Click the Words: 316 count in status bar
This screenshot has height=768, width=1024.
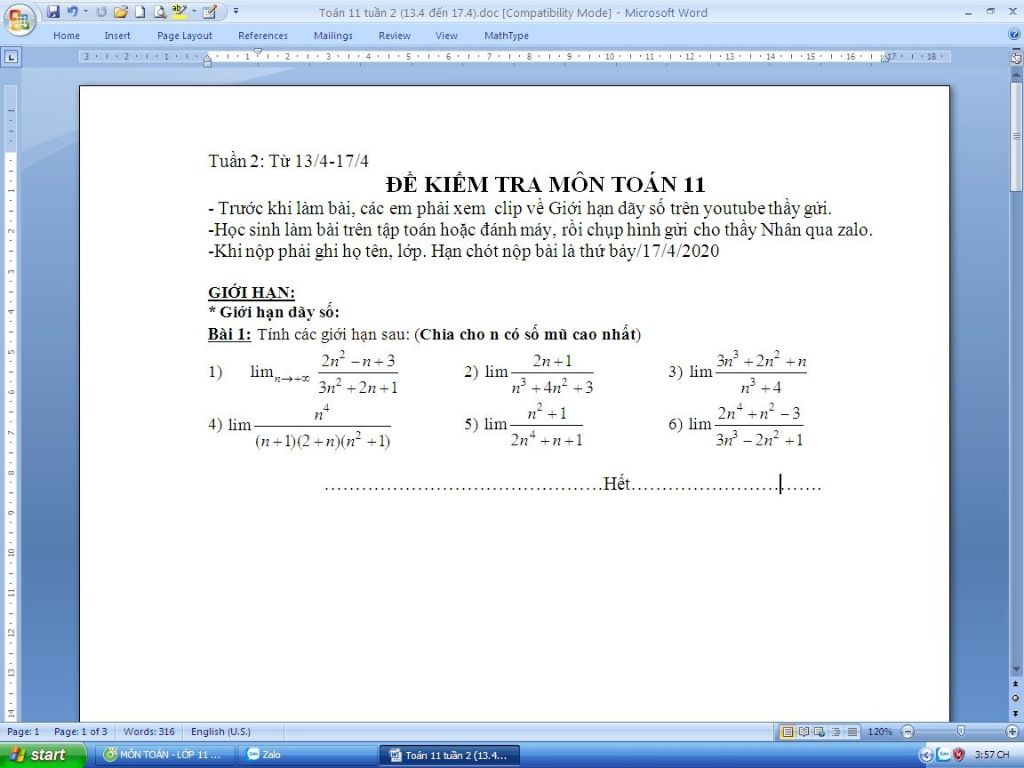149,731
